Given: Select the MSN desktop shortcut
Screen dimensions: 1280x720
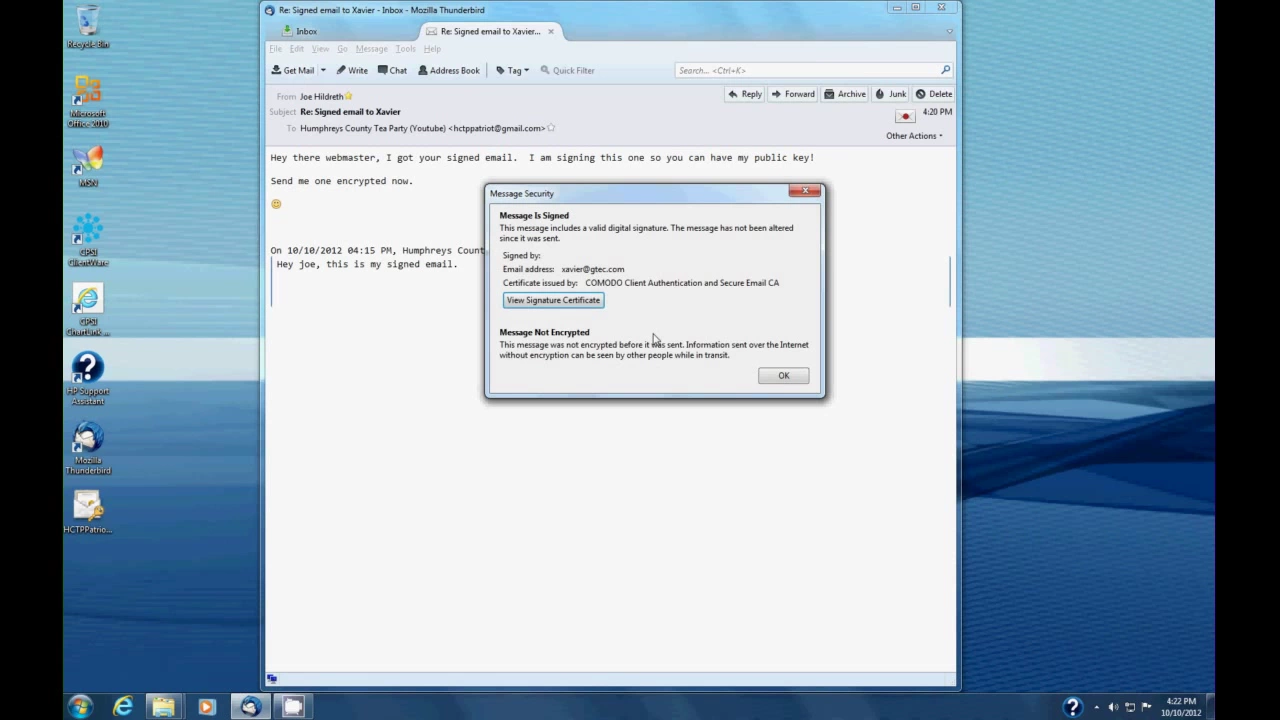Looking at the screenshot, I should pyautogui.click(x=88, y=167).
